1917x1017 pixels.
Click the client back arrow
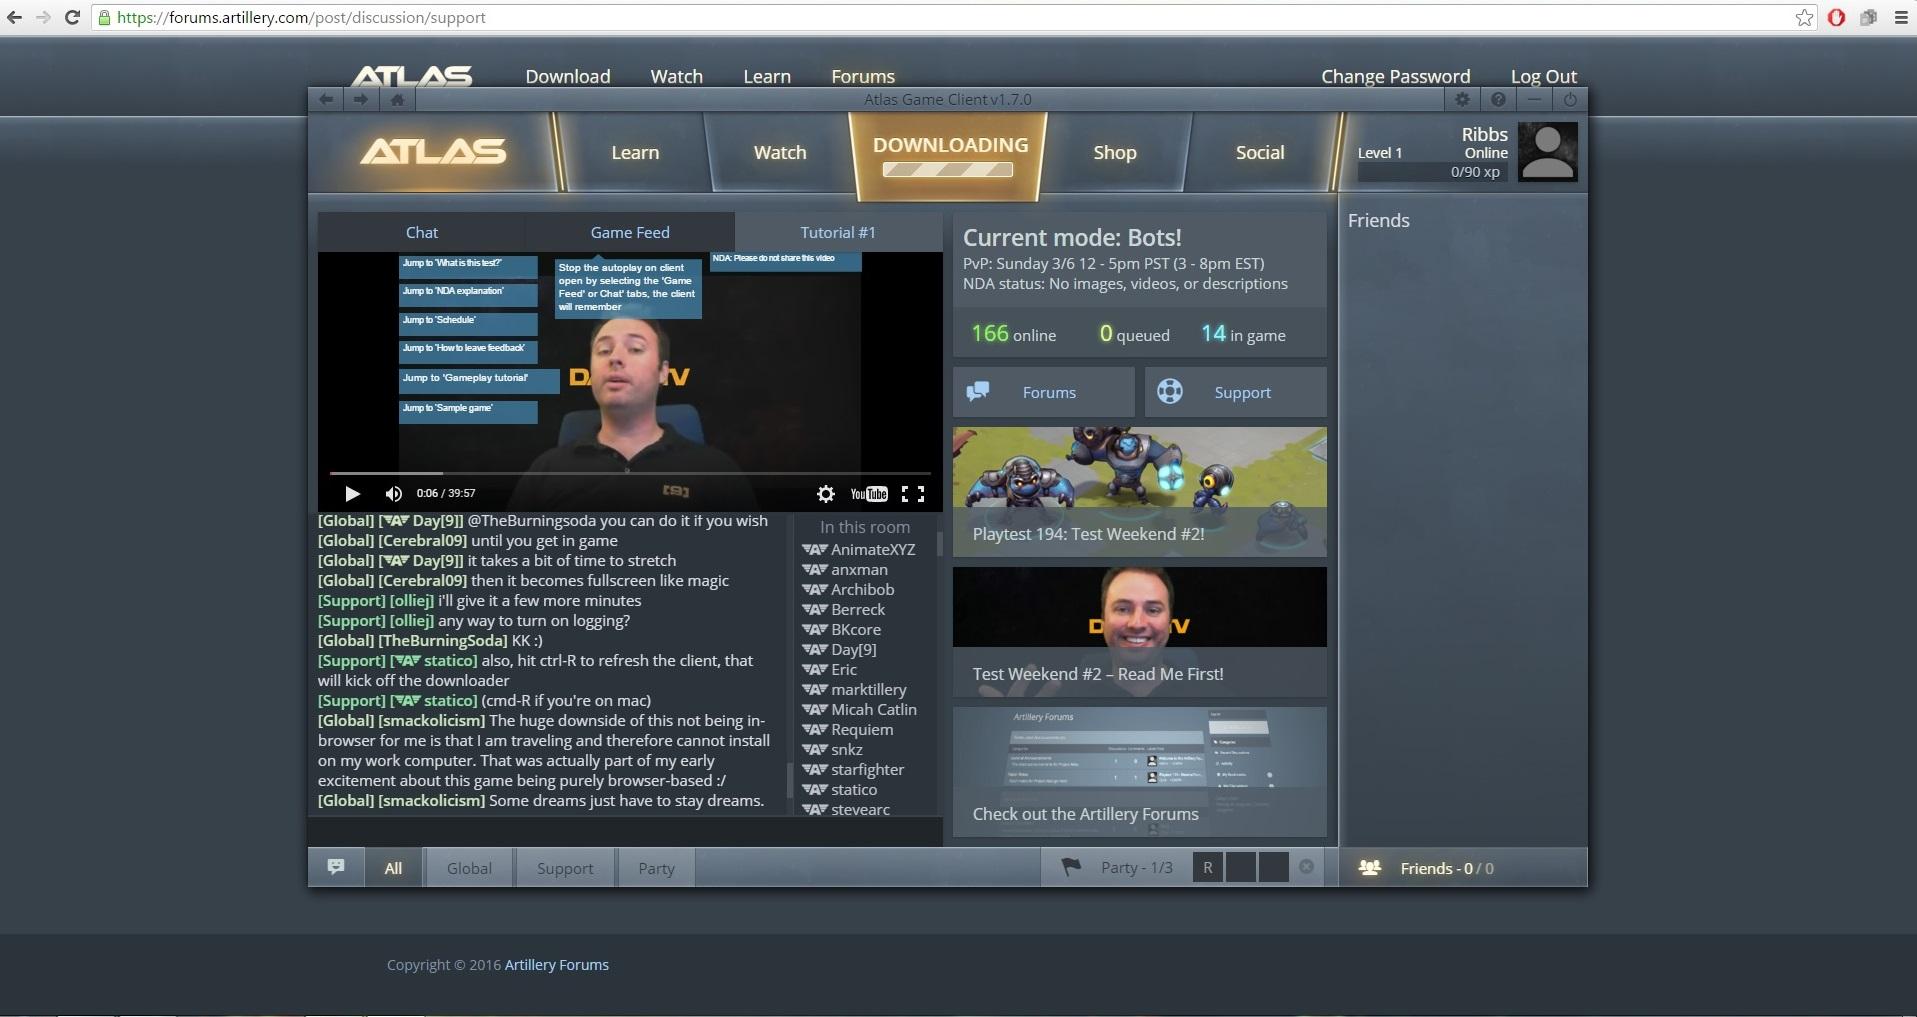(x=326, y=99)
